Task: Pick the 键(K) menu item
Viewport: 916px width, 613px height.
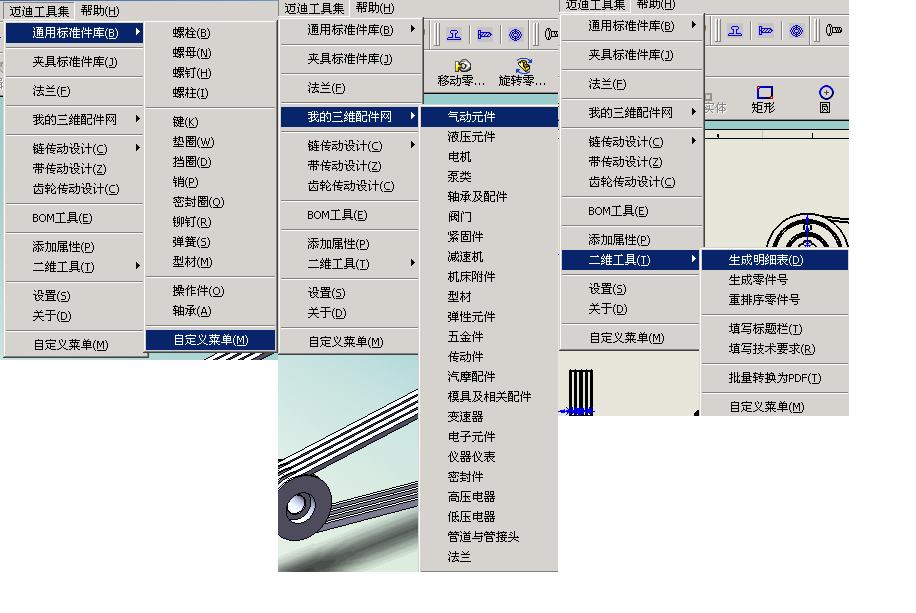Action: [185, 122]
